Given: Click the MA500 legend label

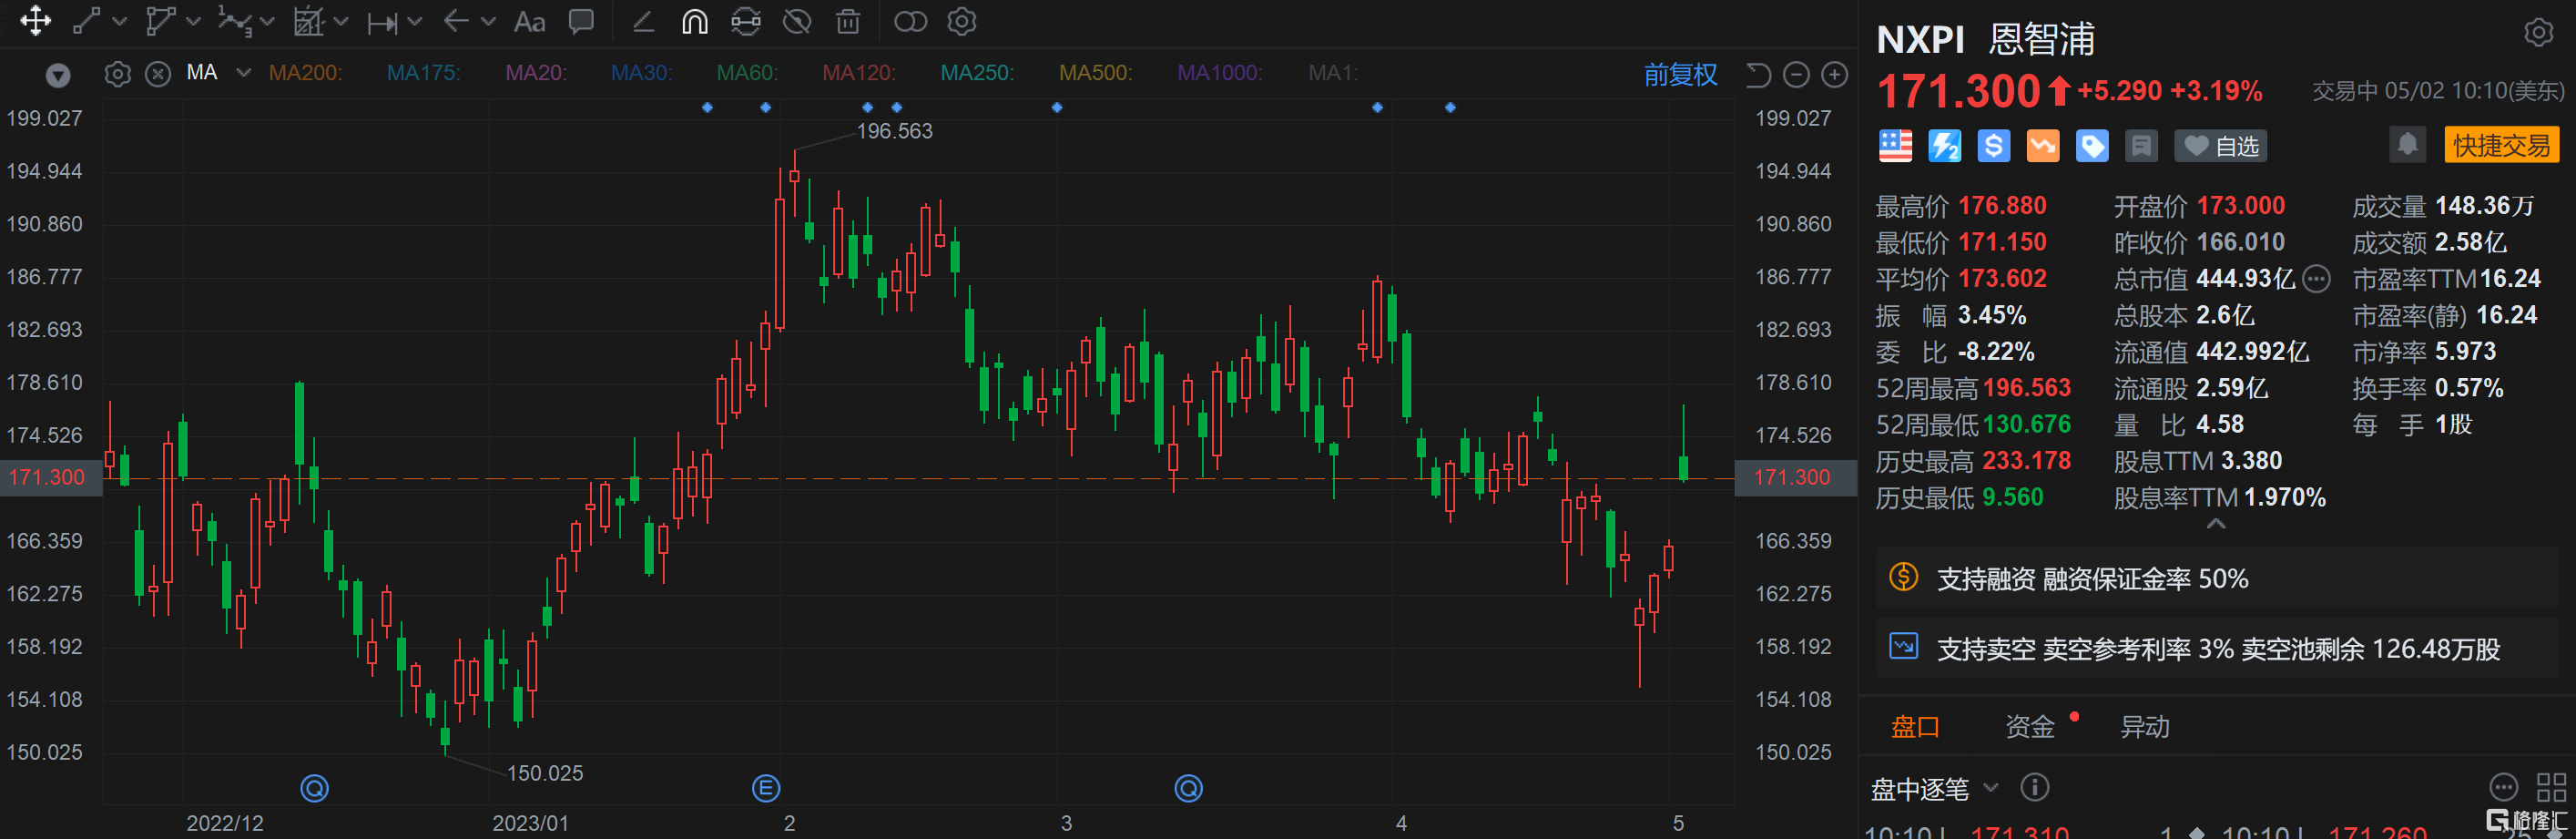Looking at the screenshot, I should click(x=1096, y=73).
